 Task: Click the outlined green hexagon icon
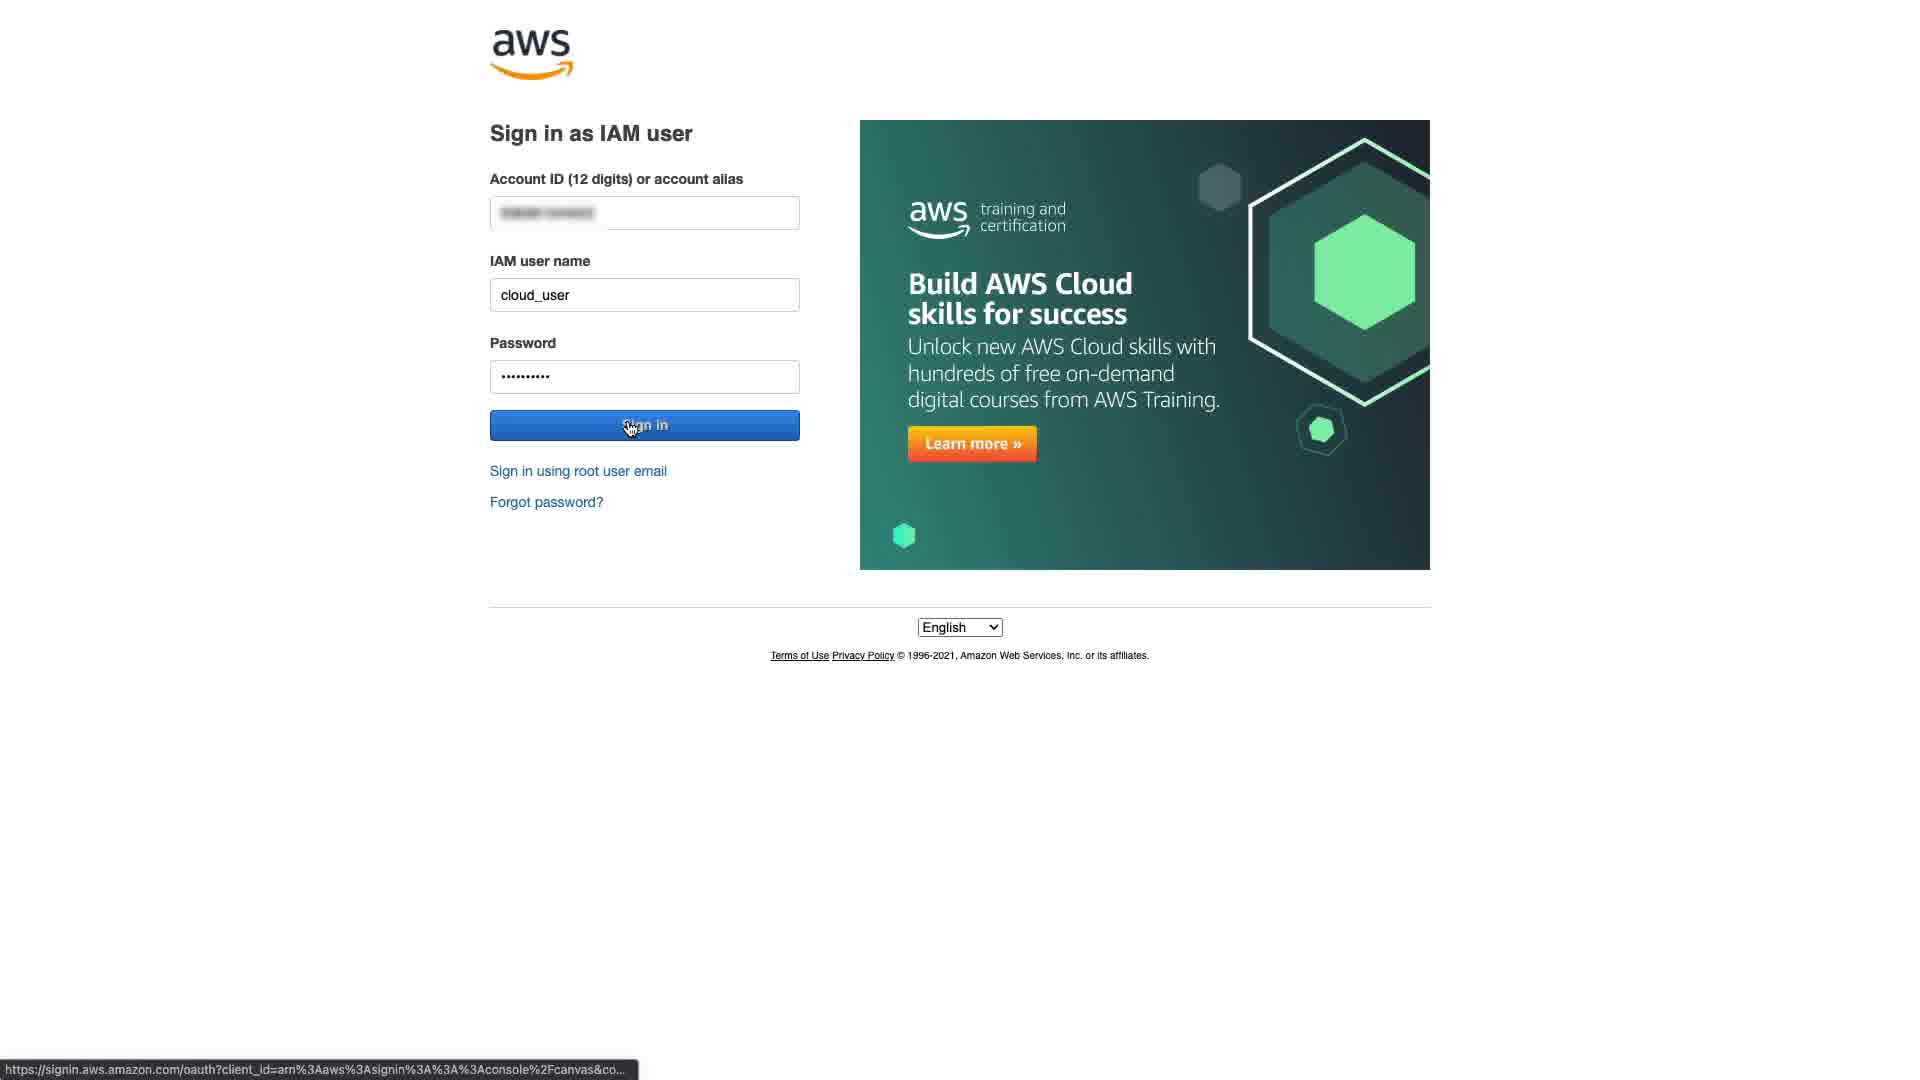point(1321,430)
